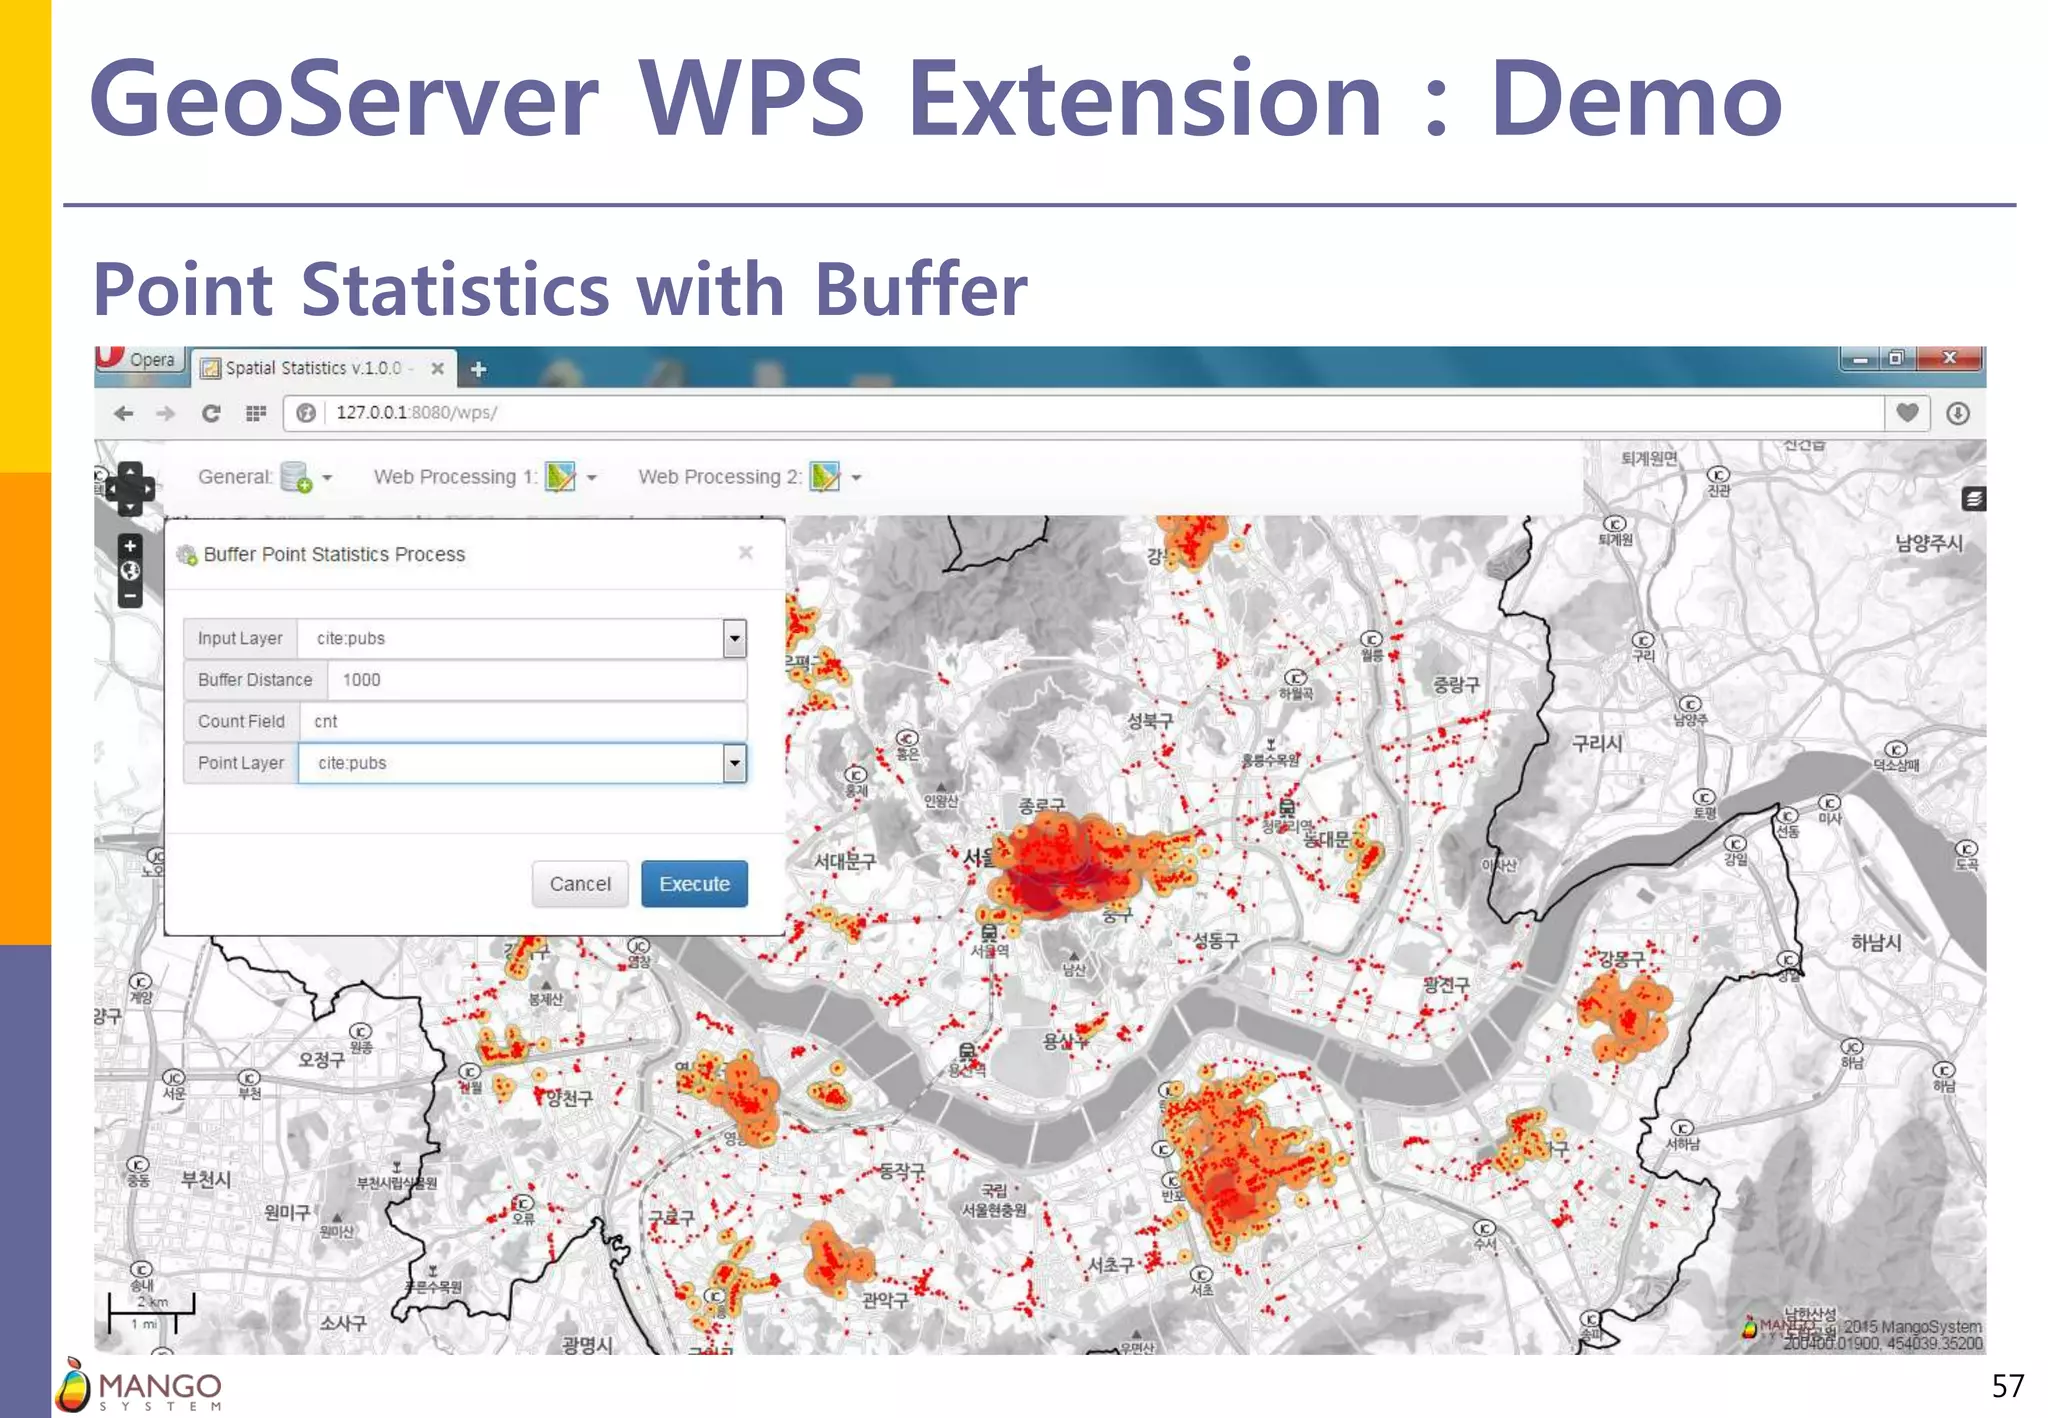Click the 구리시 label on map
Image resolution: width=2048 pixels, height=1418 pixels.
[x=1597, y=743]
